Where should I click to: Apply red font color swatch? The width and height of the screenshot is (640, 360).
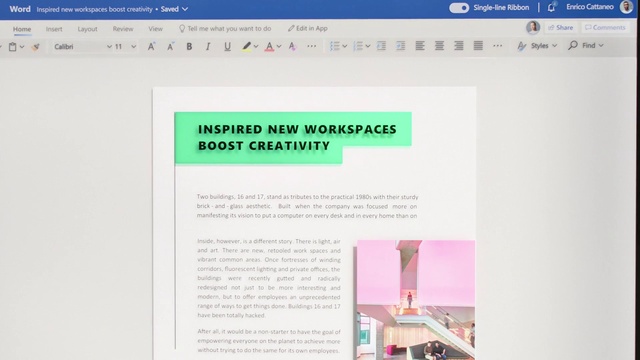pos(269,47)
